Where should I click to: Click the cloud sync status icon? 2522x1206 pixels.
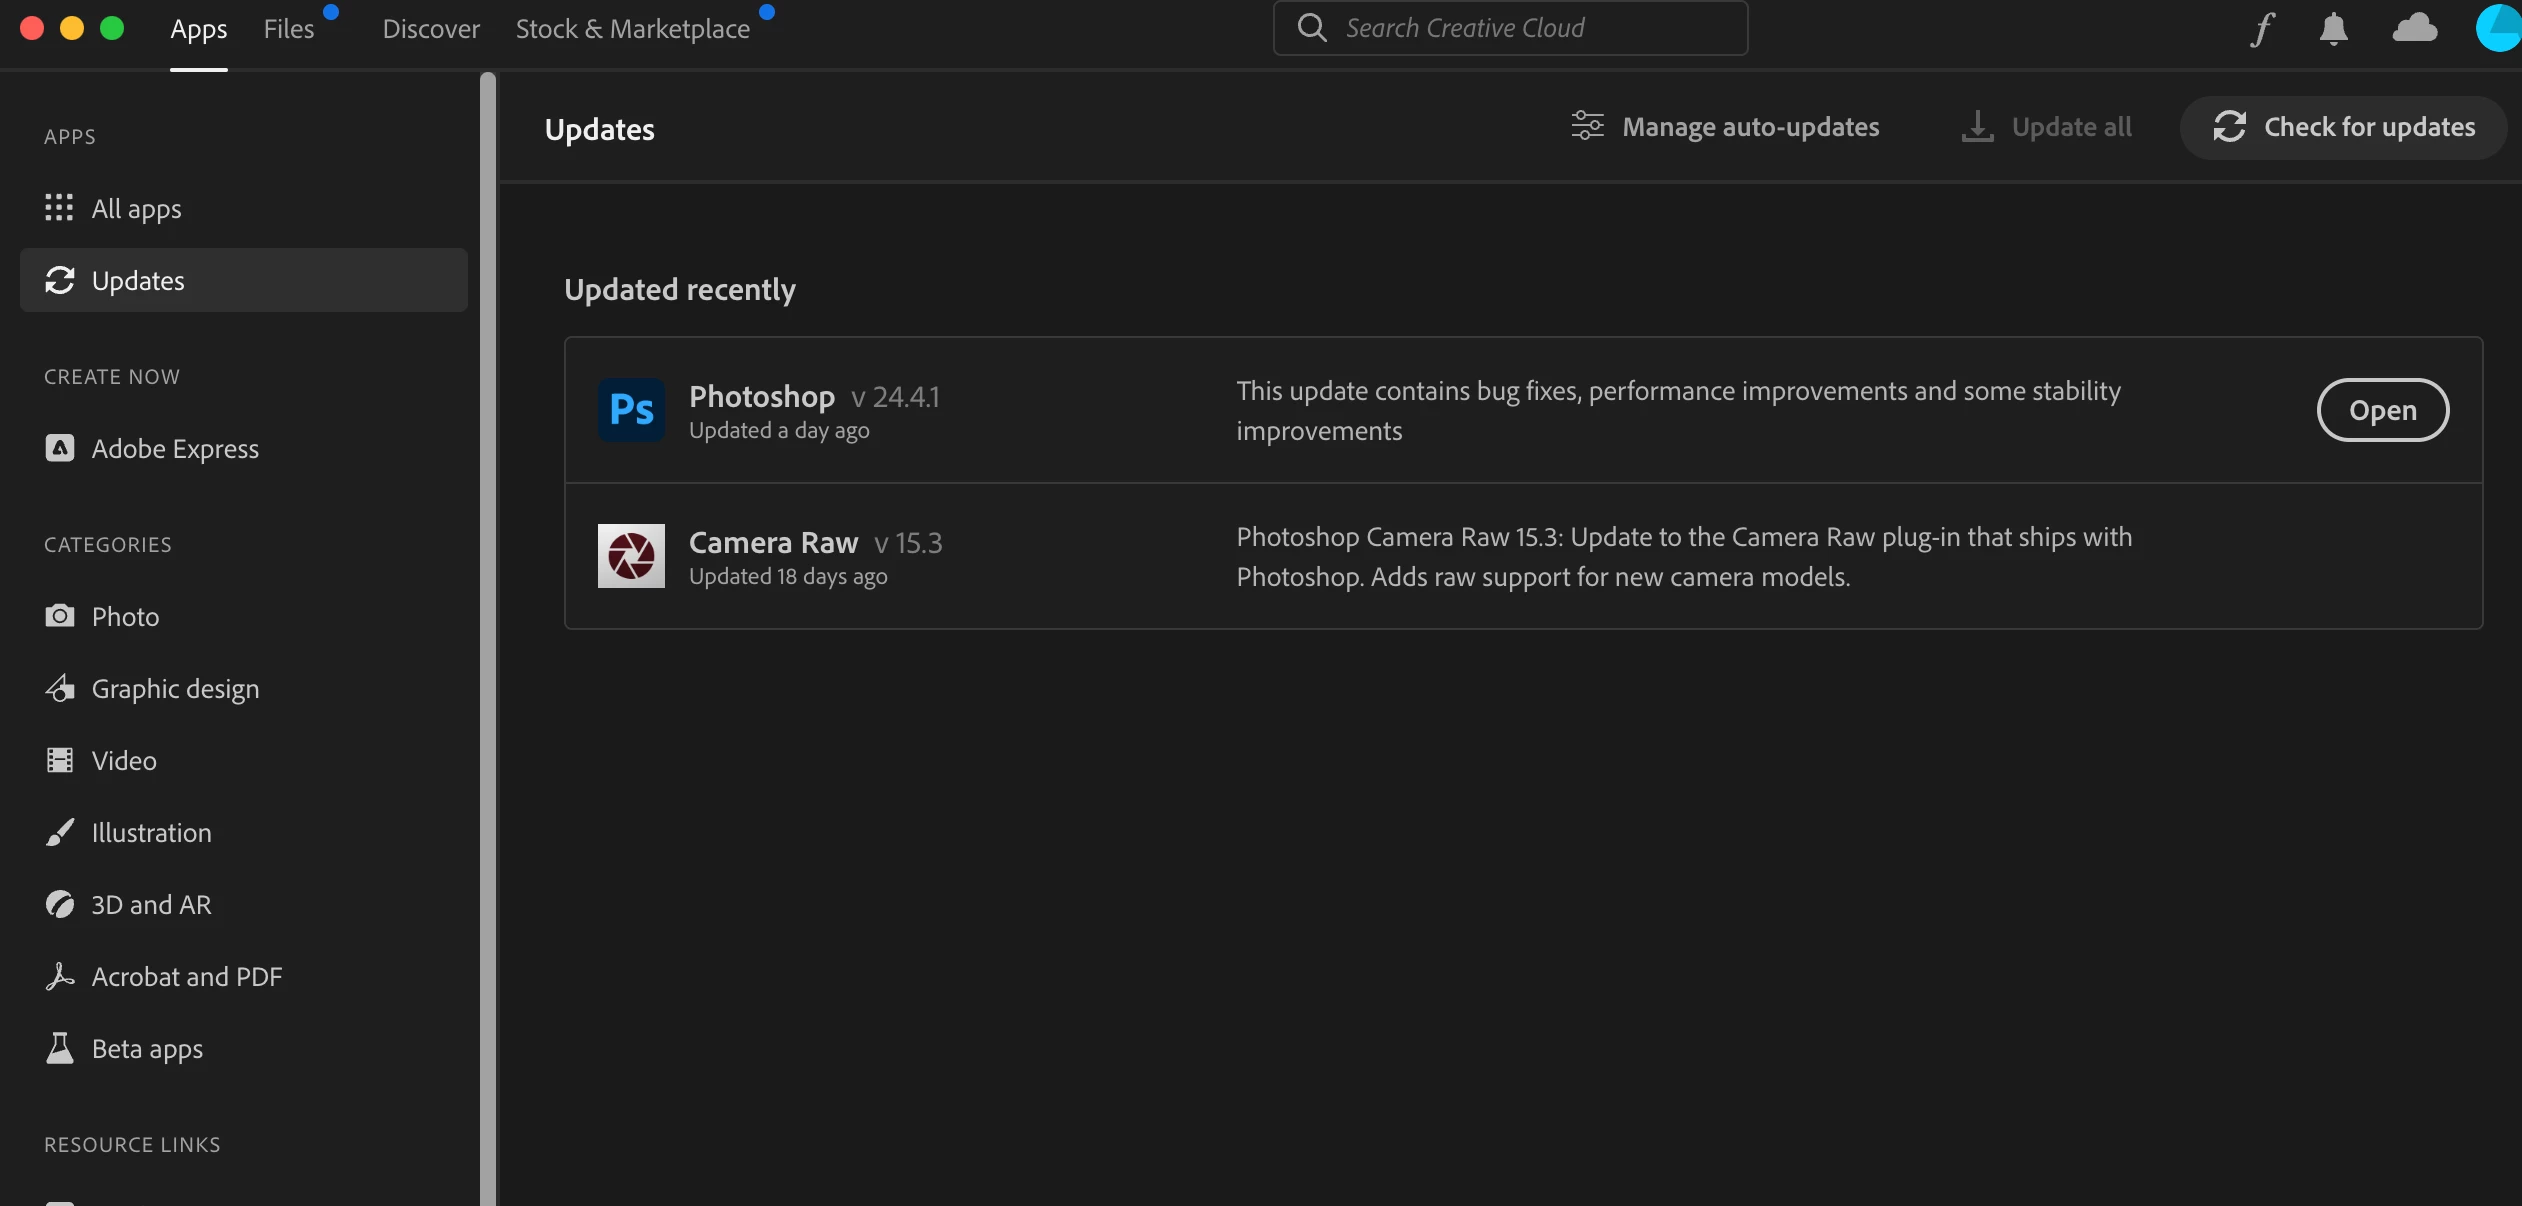(x=2414, y=28)
